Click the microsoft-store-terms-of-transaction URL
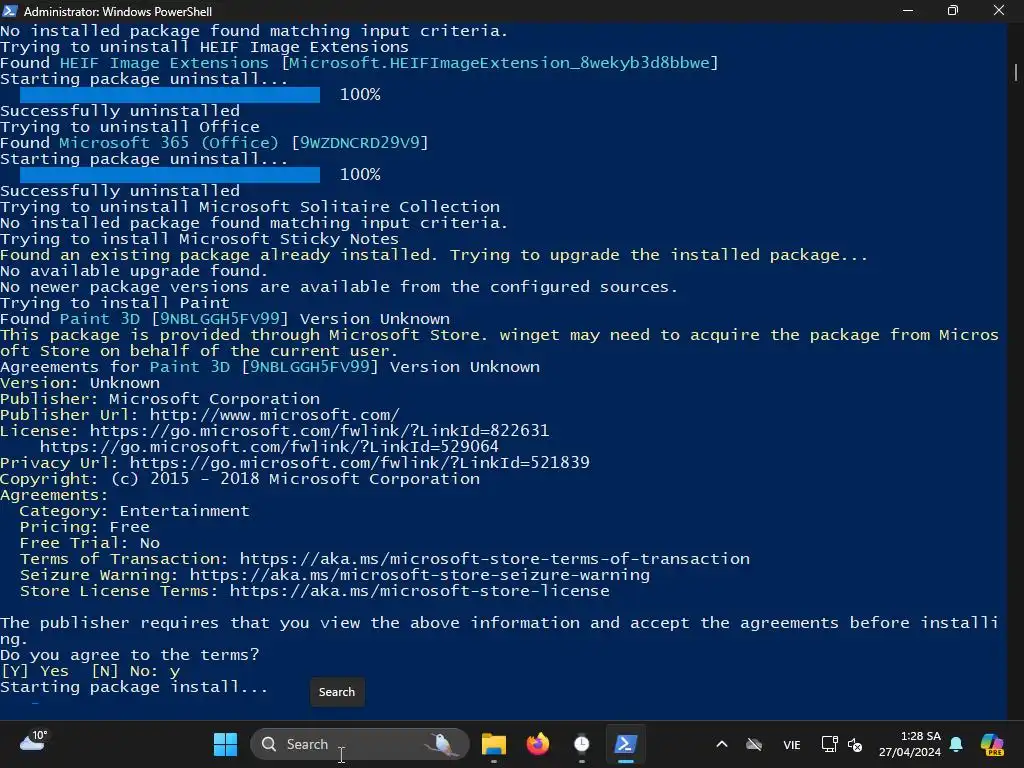 (494, 559)
